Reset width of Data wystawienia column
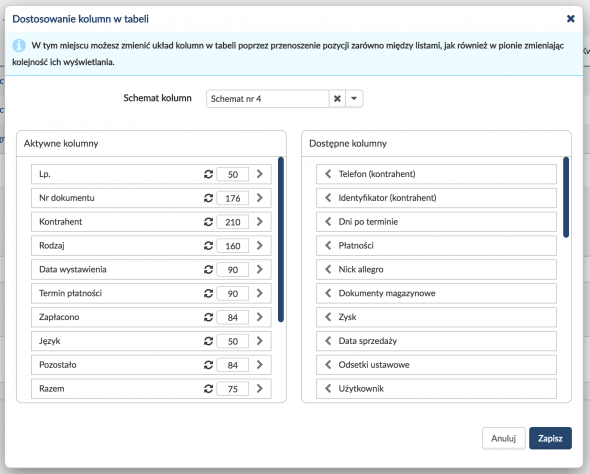The image size is (590, 474). coord(208,269)
